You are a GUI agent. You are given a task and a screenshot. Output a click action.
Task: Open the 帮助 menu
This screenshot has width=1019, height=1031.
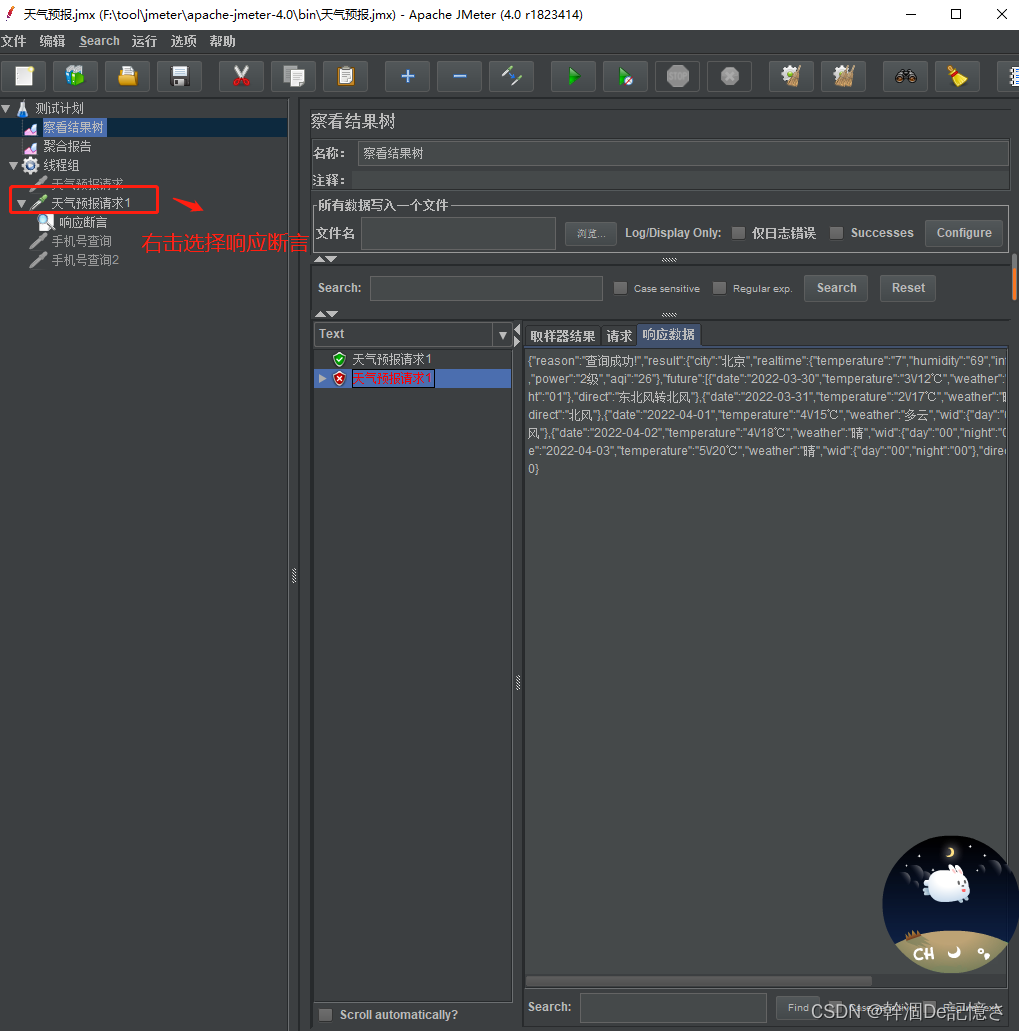(222, 41)
